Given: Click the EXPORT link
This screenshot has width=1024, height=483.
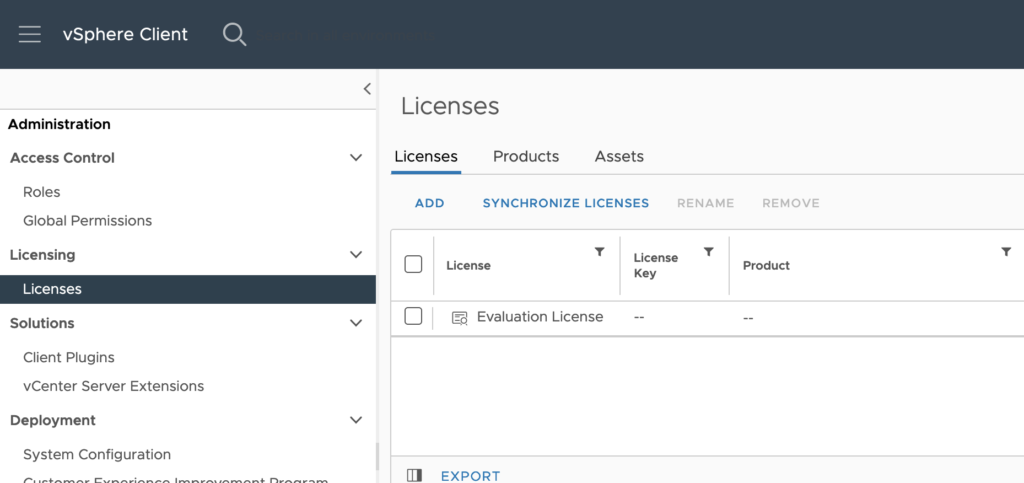Looking at the screenshot, I should 470,476.
